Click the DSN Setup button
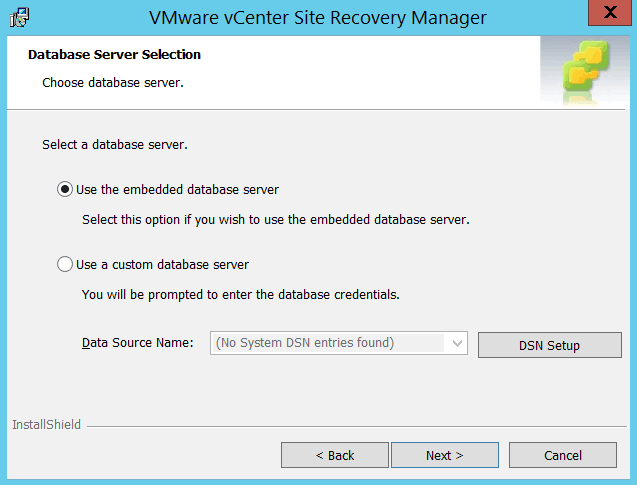Viewport: 637px width, 485px height. (549, 345)
